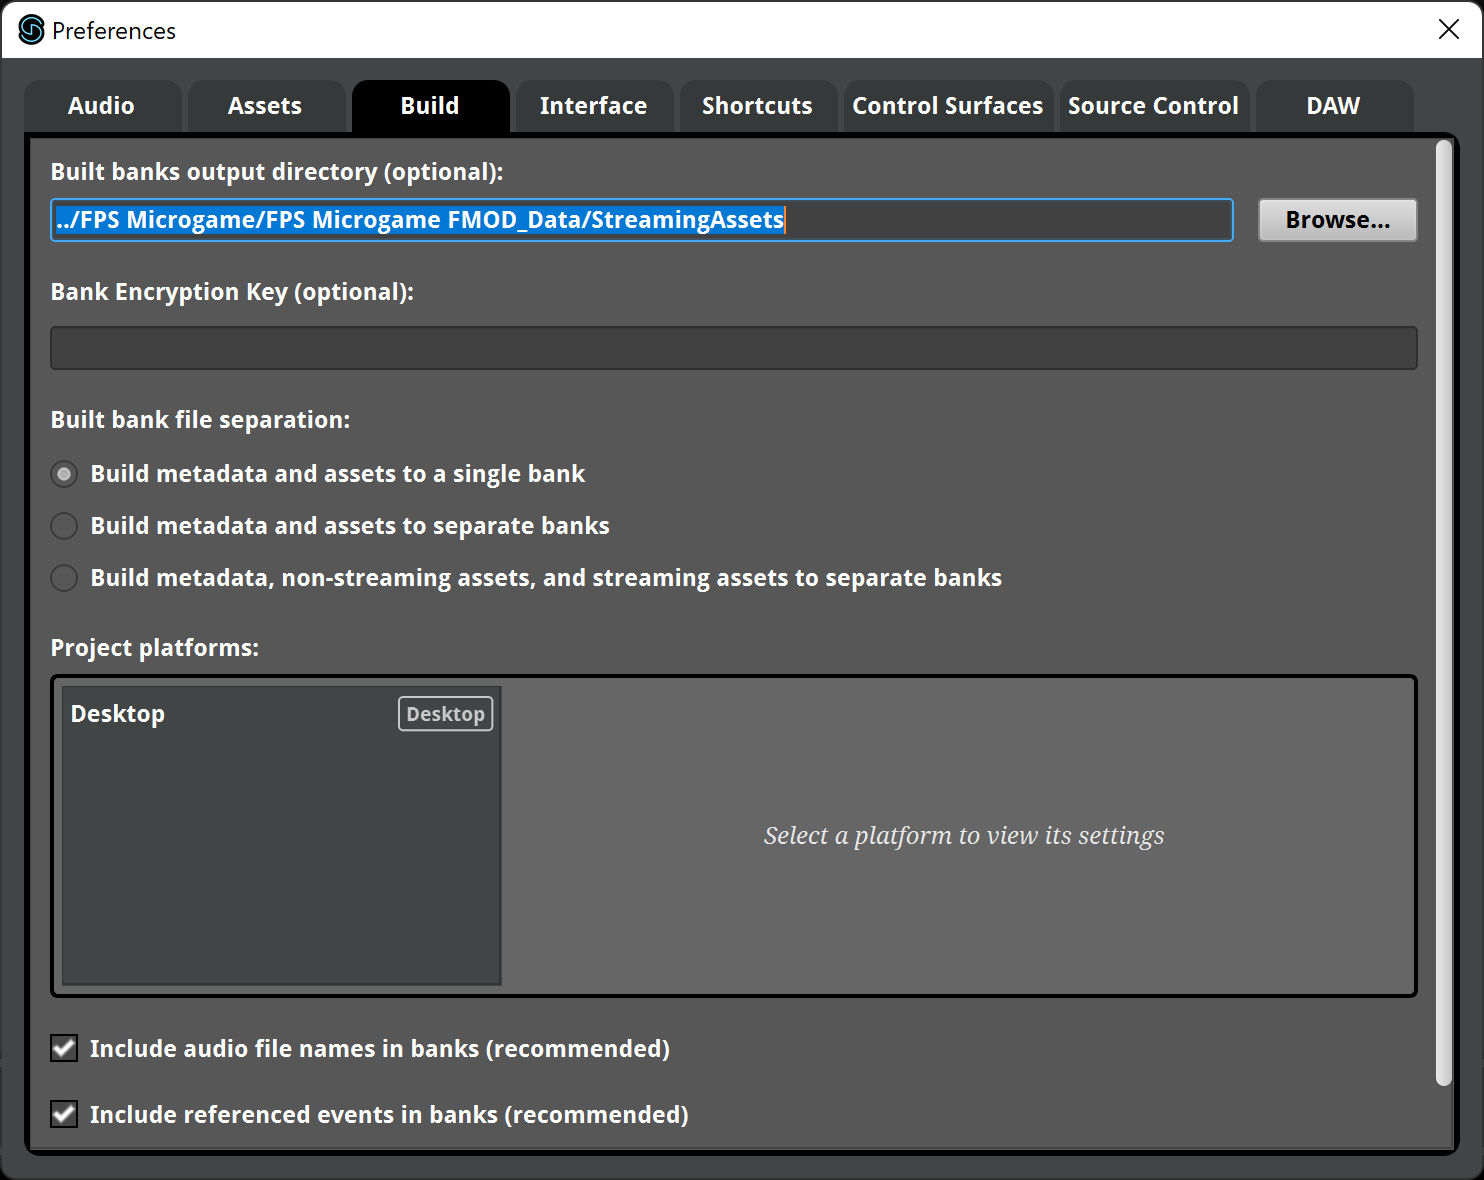Viewport: 1484px width, 1180px height.
Task: Go to the Interface tab
Action: 594,106
